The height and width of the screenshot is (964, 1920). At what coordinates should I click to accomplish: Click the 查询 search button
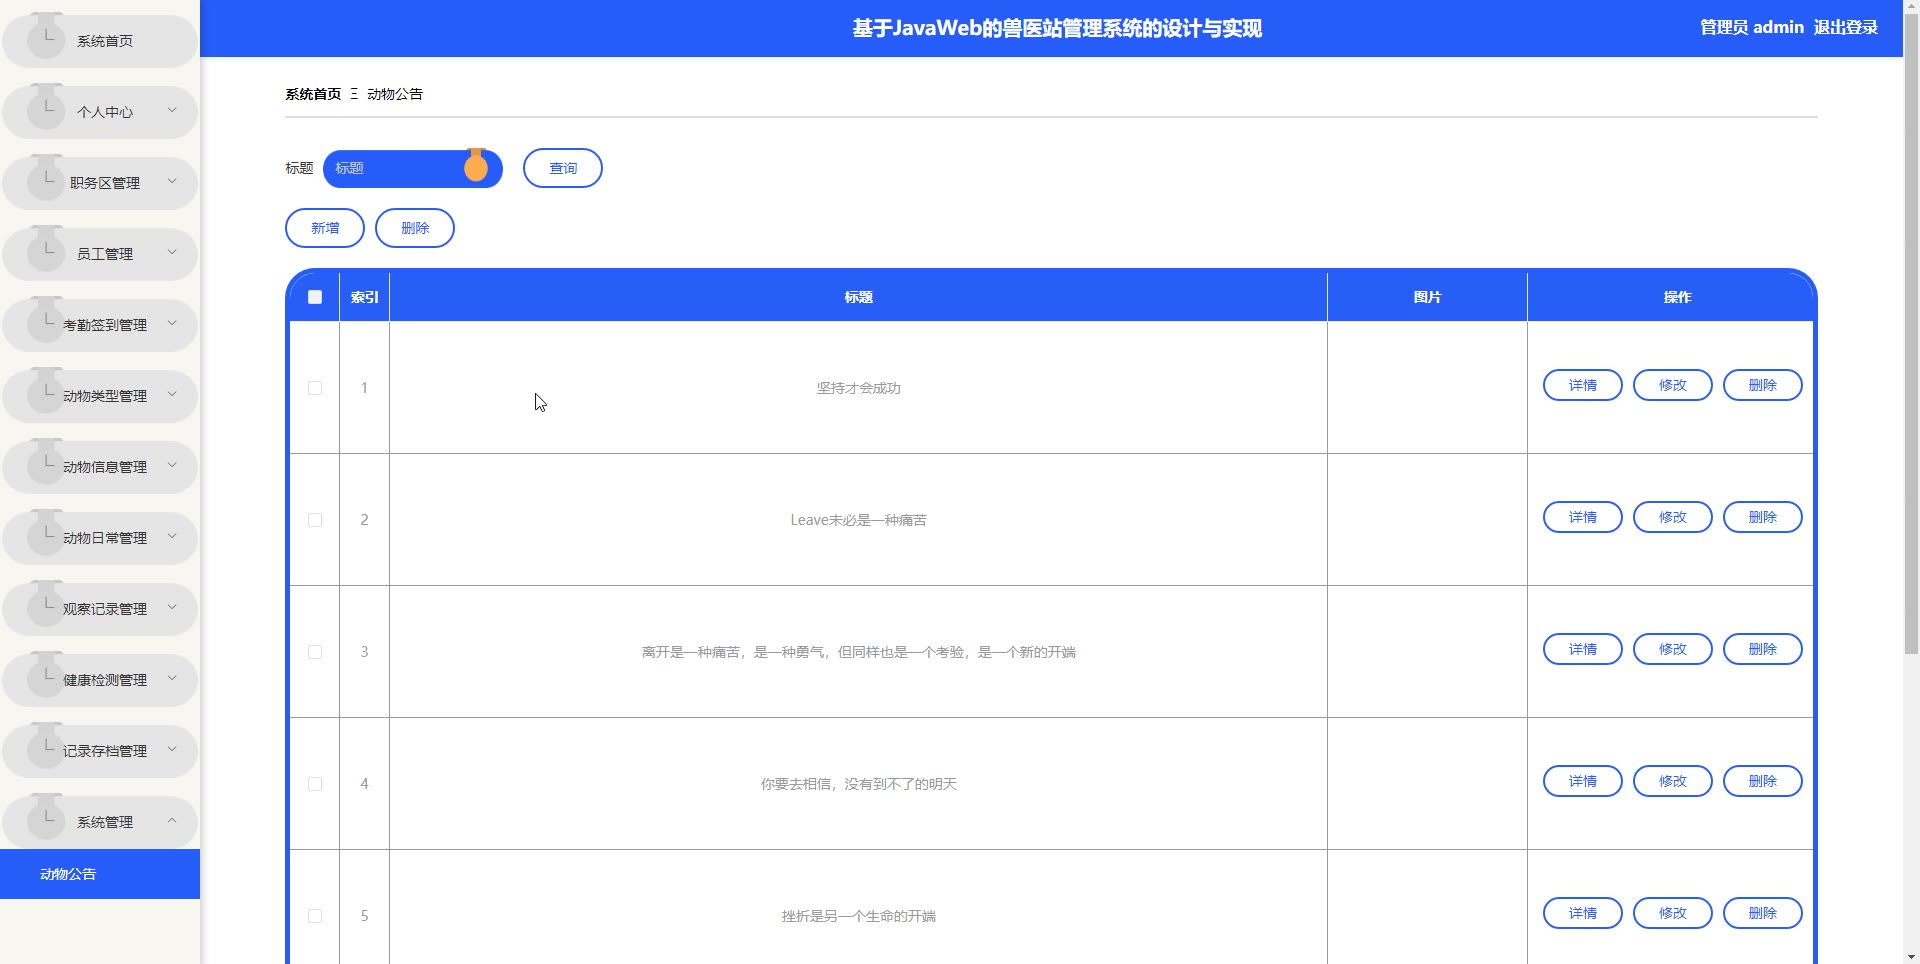click(563, 168)
